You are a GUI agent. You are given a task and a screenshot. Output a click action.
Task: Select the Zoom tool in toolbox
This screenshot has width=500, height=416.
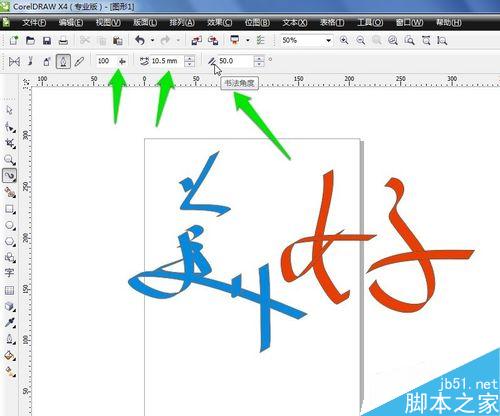10,160
